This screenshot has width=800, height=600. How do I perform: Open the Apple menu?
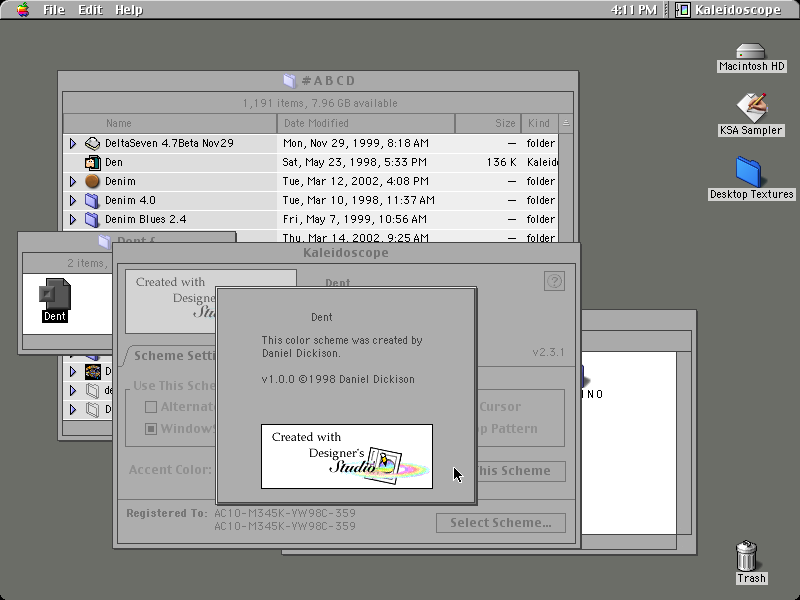click(22, 10)
